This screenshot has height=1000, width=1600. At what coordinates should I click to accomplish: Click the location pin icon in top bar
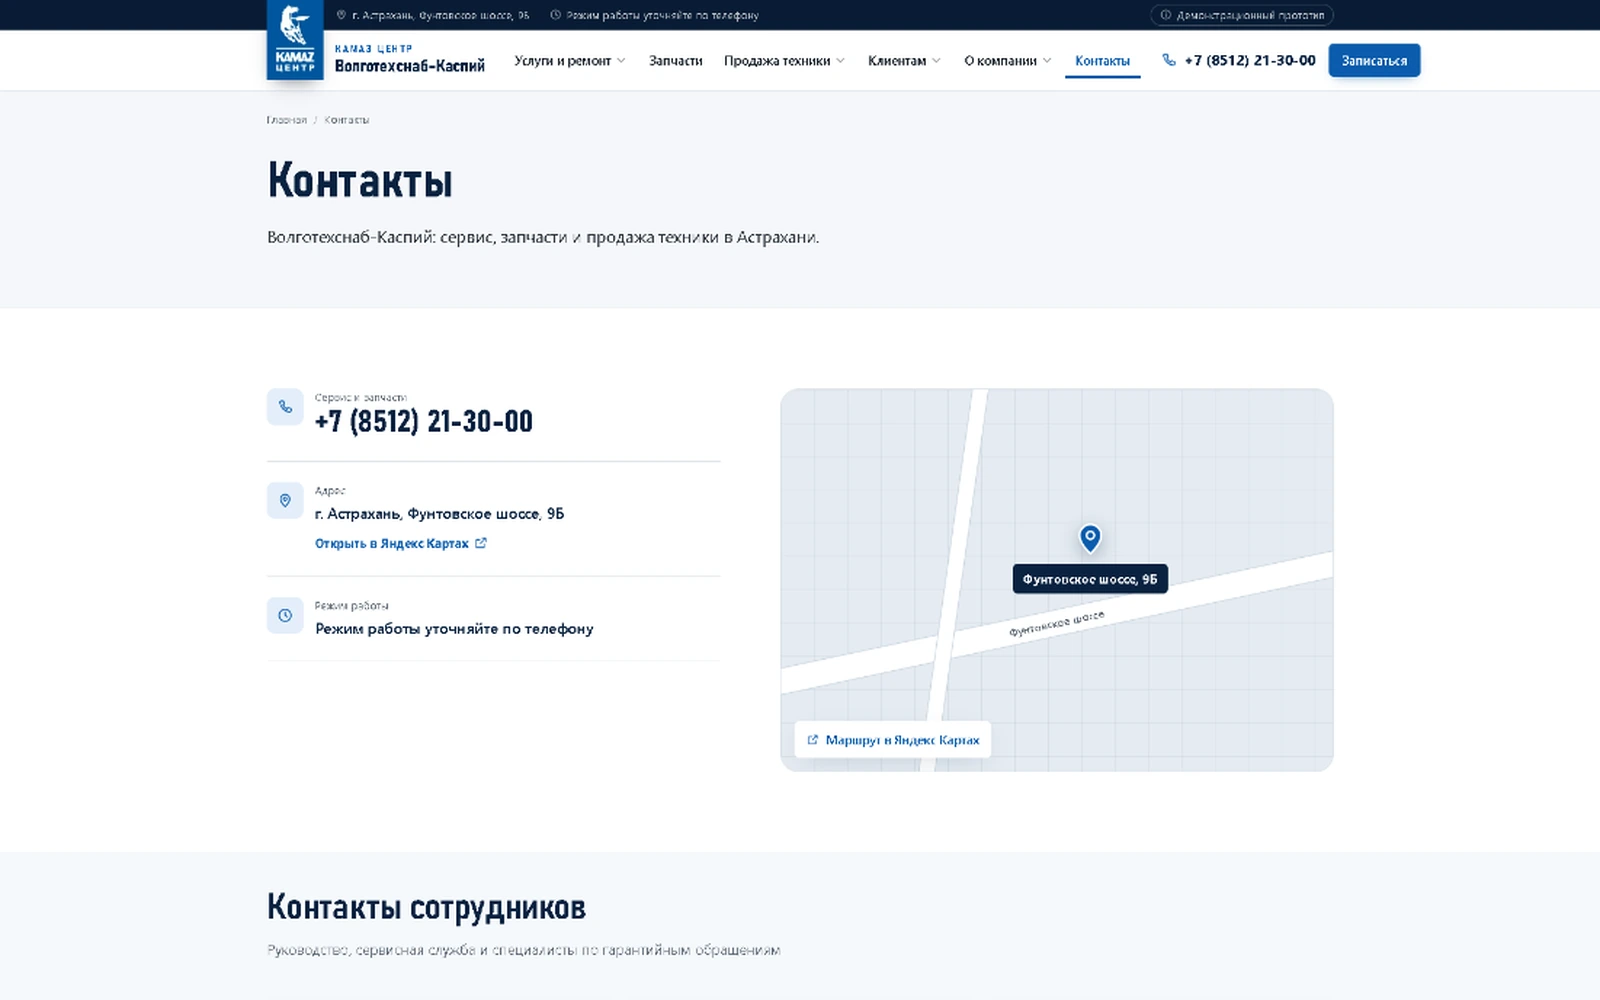click(x=341, y=15)
